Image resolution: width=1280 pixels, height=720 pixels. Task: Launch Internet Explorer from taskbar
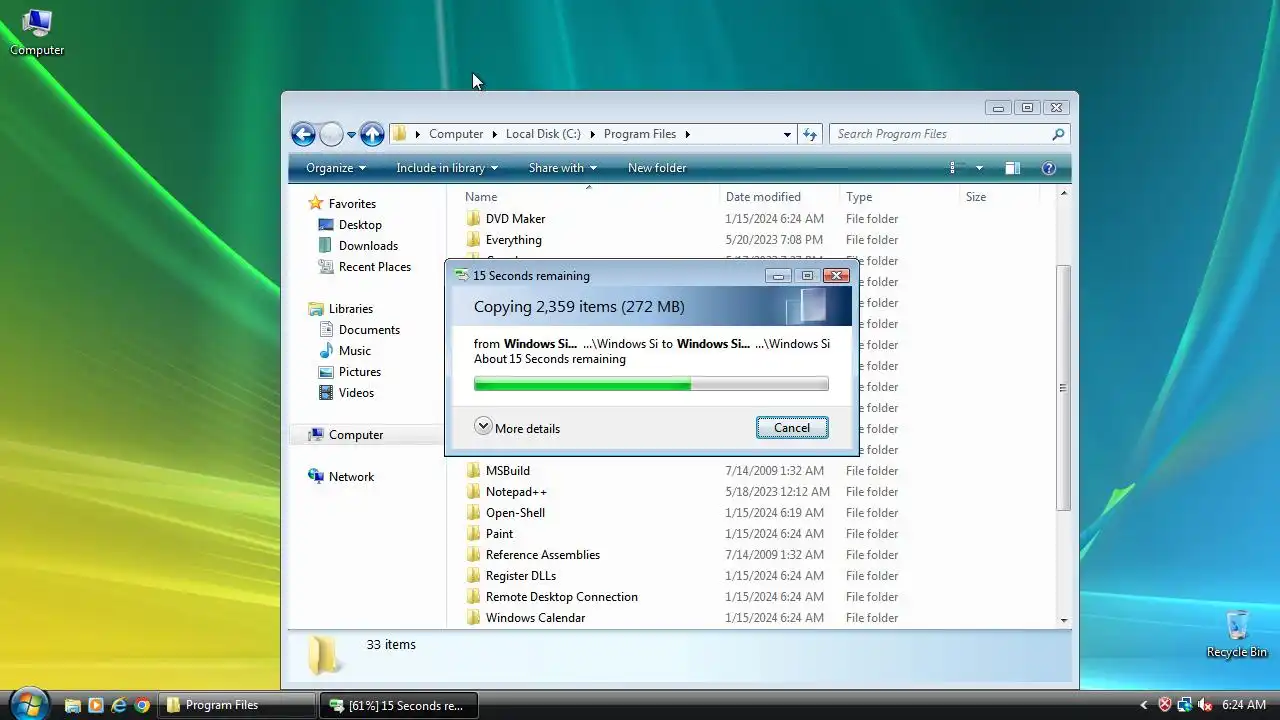119,705
